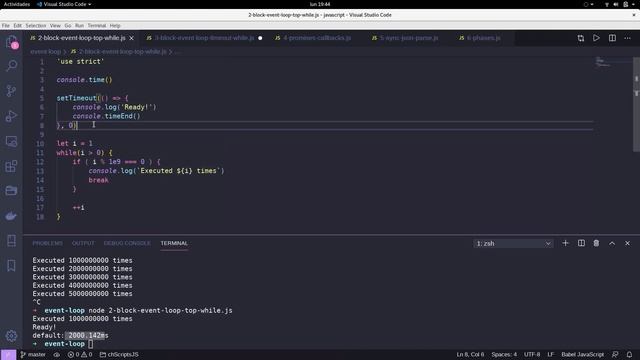Screen dimensions: 640x360
Task: Select the TERMINAL panel tab
Action: click(x=174, y=243)
